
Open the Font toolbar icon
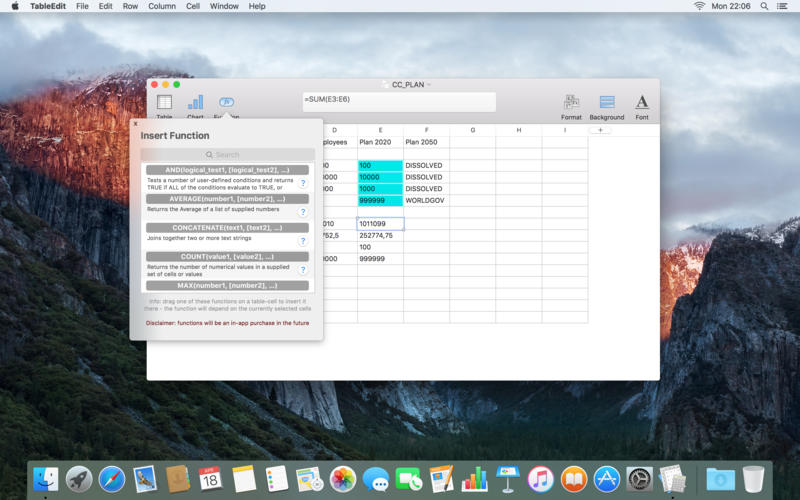642,104
